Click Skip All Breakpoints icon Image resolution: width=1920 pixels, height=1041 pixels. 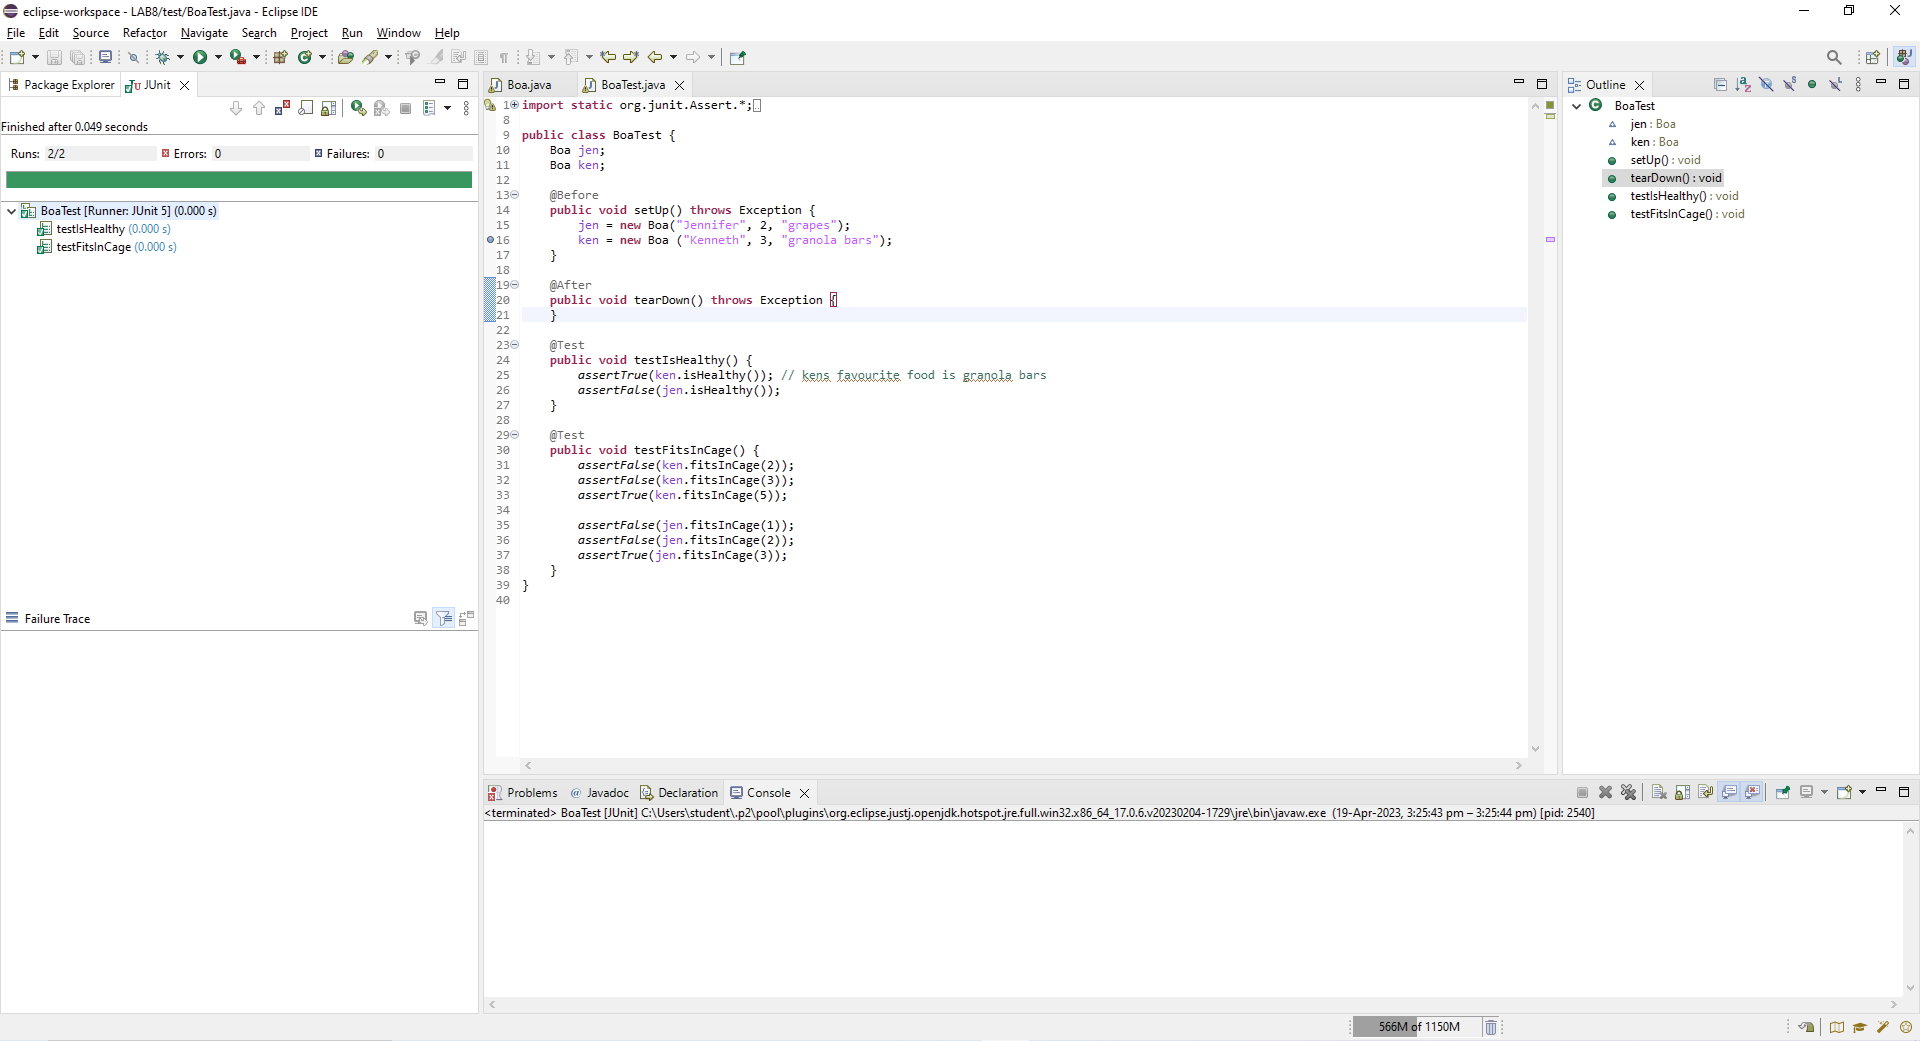(x=133, y=57)
